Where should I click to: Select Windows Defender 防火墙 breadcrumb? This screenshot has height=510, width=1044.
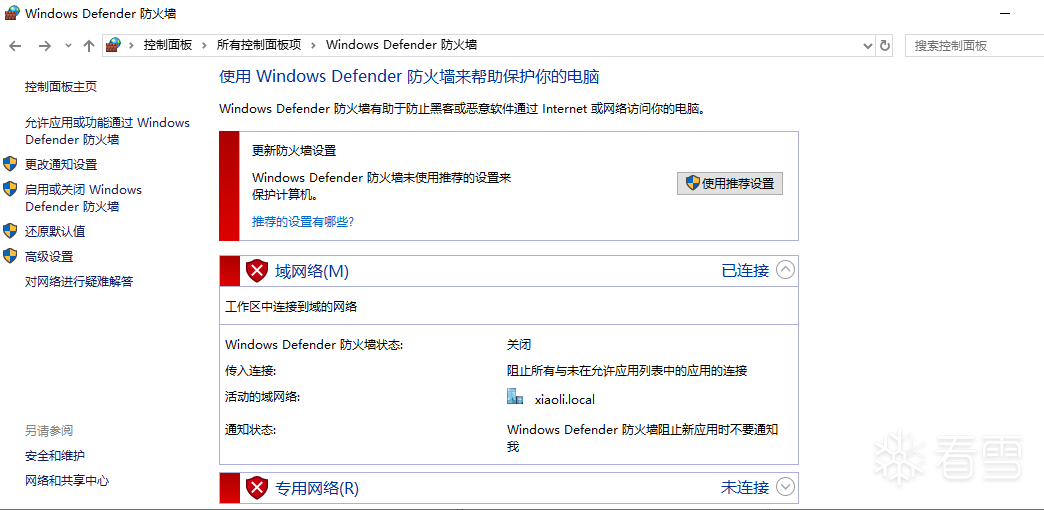401,45
